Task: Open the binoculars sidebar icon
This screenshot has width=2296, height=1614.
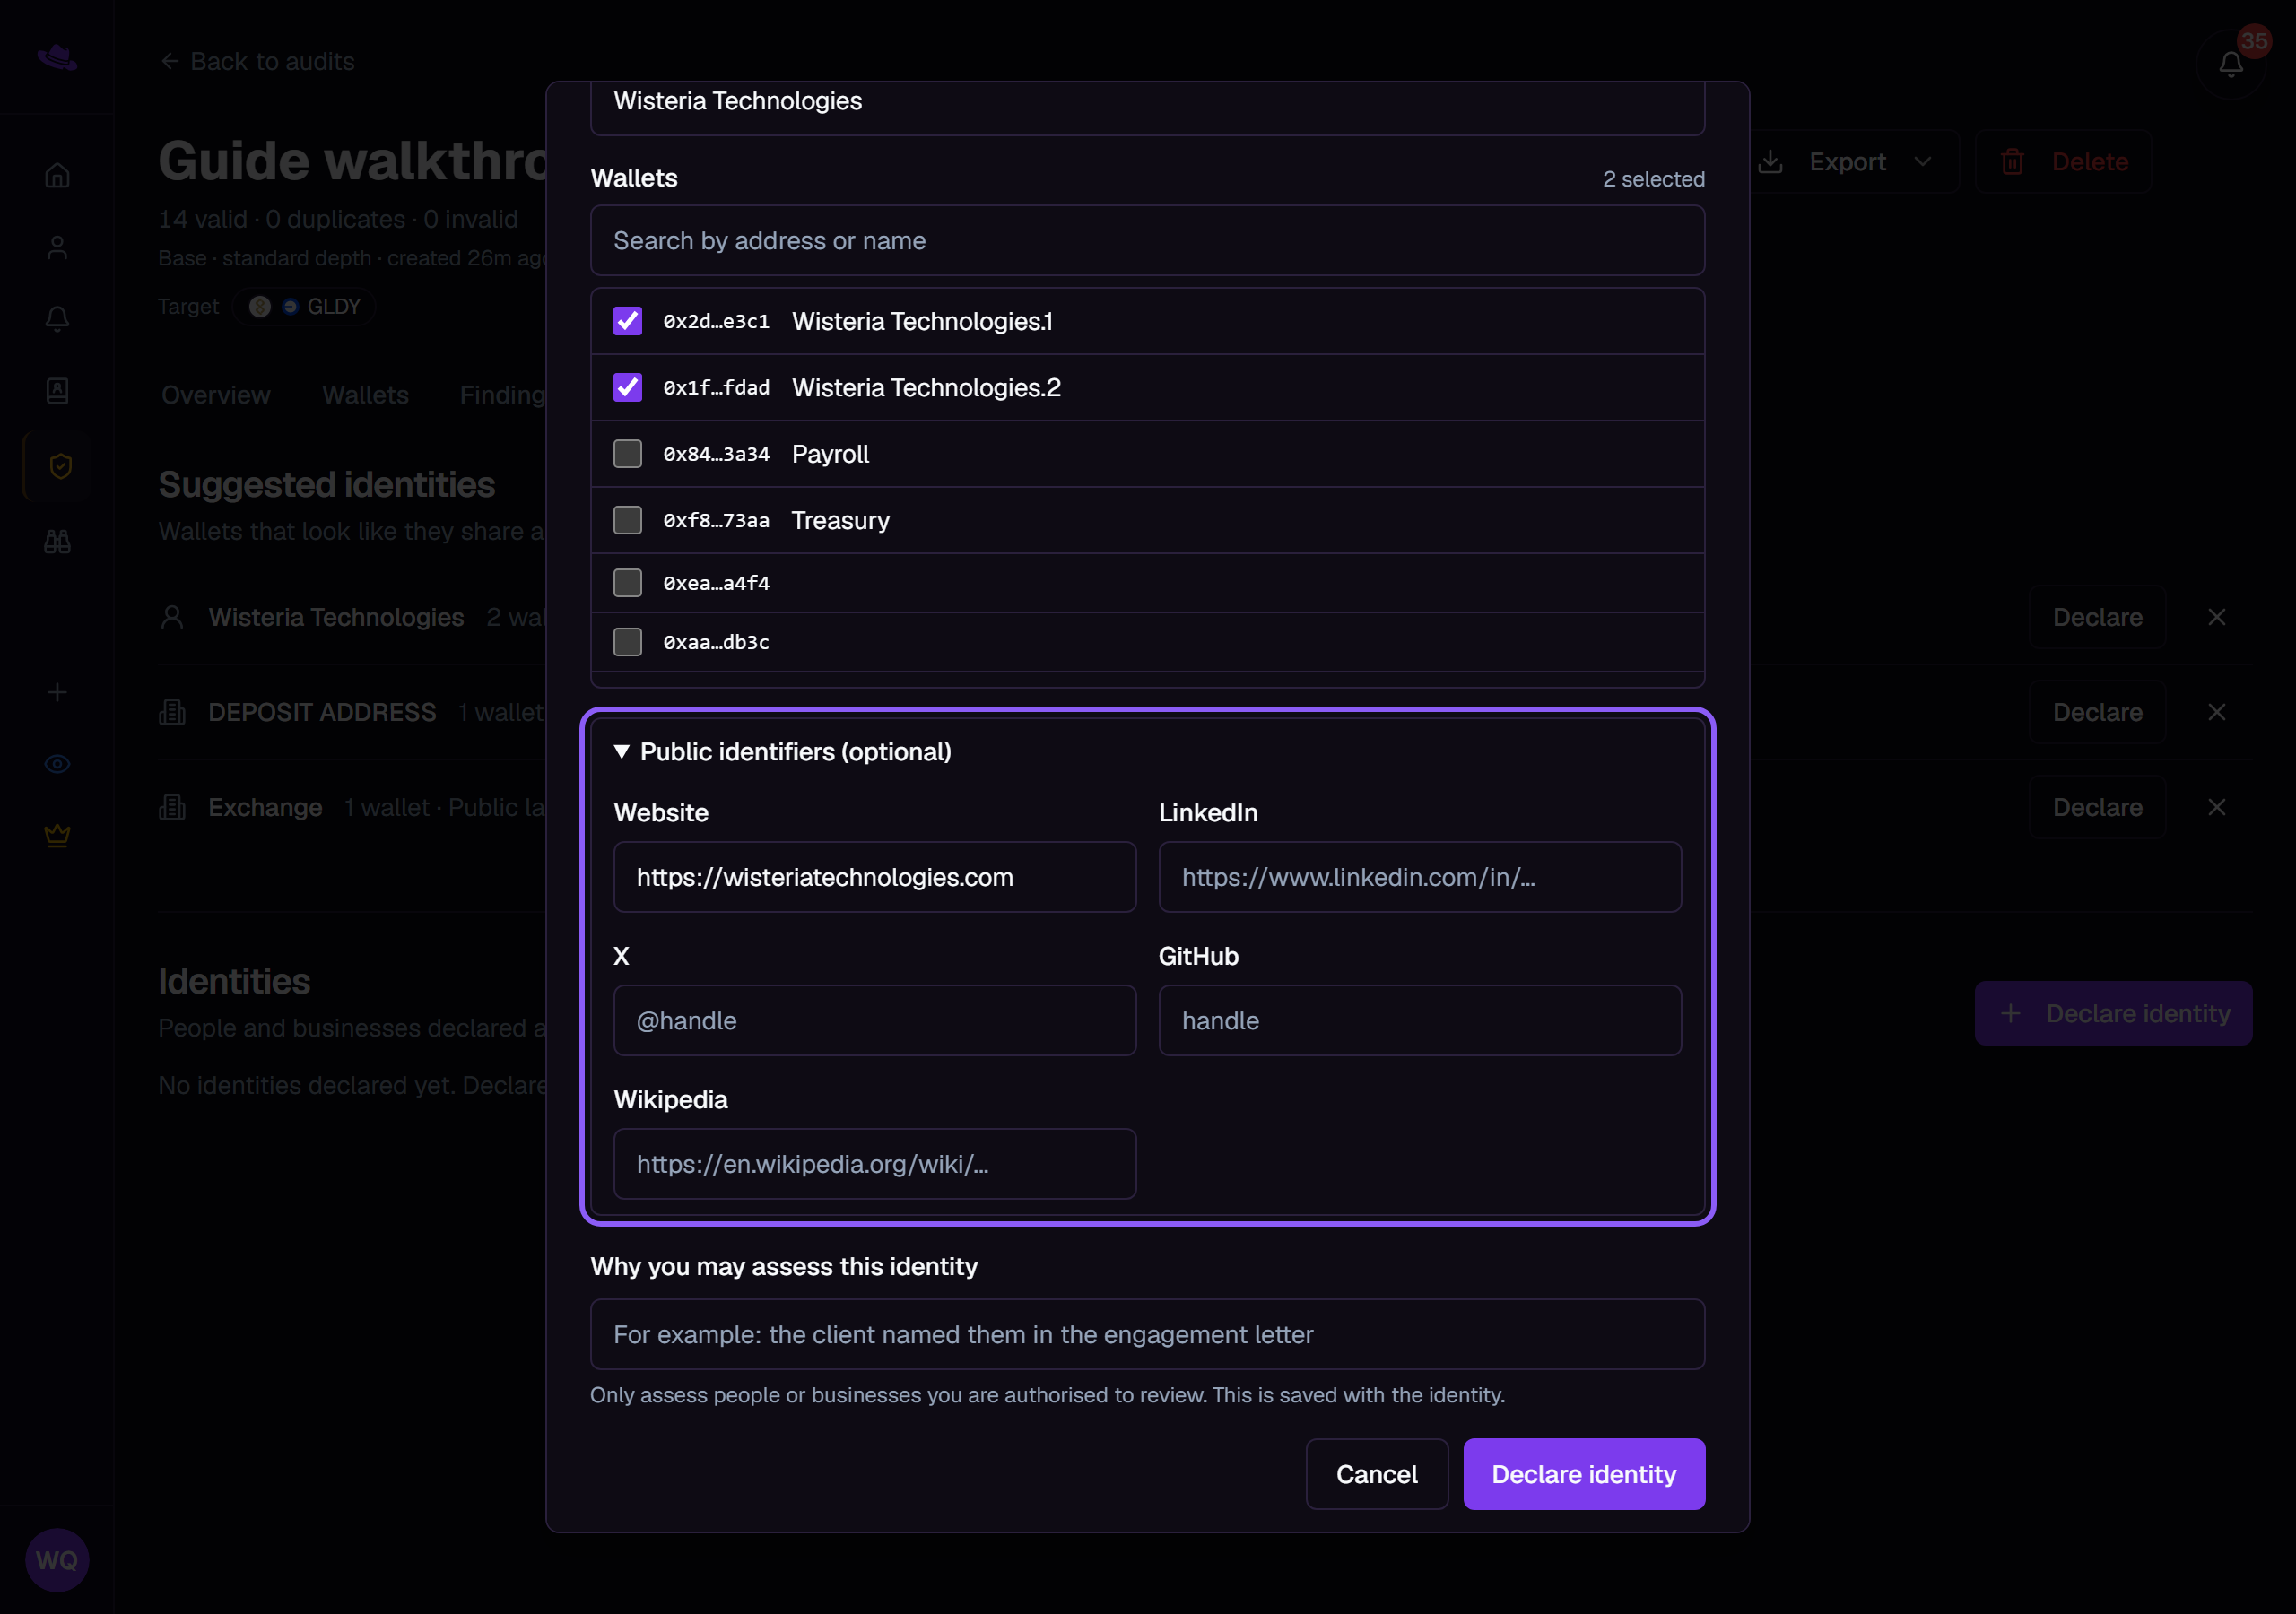Action: [x=57, y=542]
